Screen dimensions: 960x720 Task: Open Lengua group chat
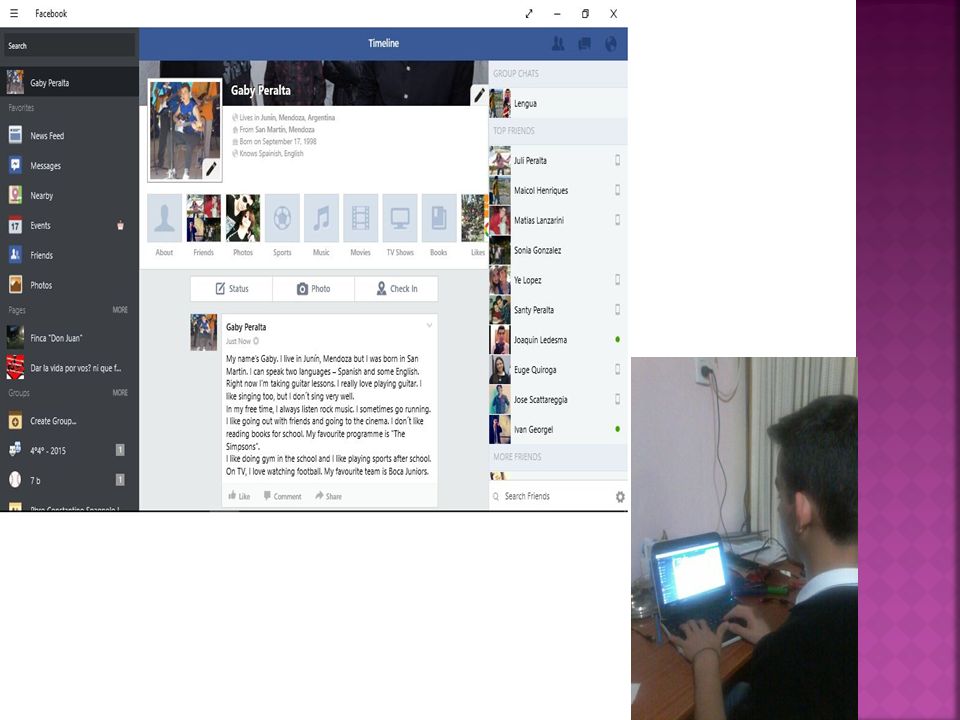pos(558,103)
